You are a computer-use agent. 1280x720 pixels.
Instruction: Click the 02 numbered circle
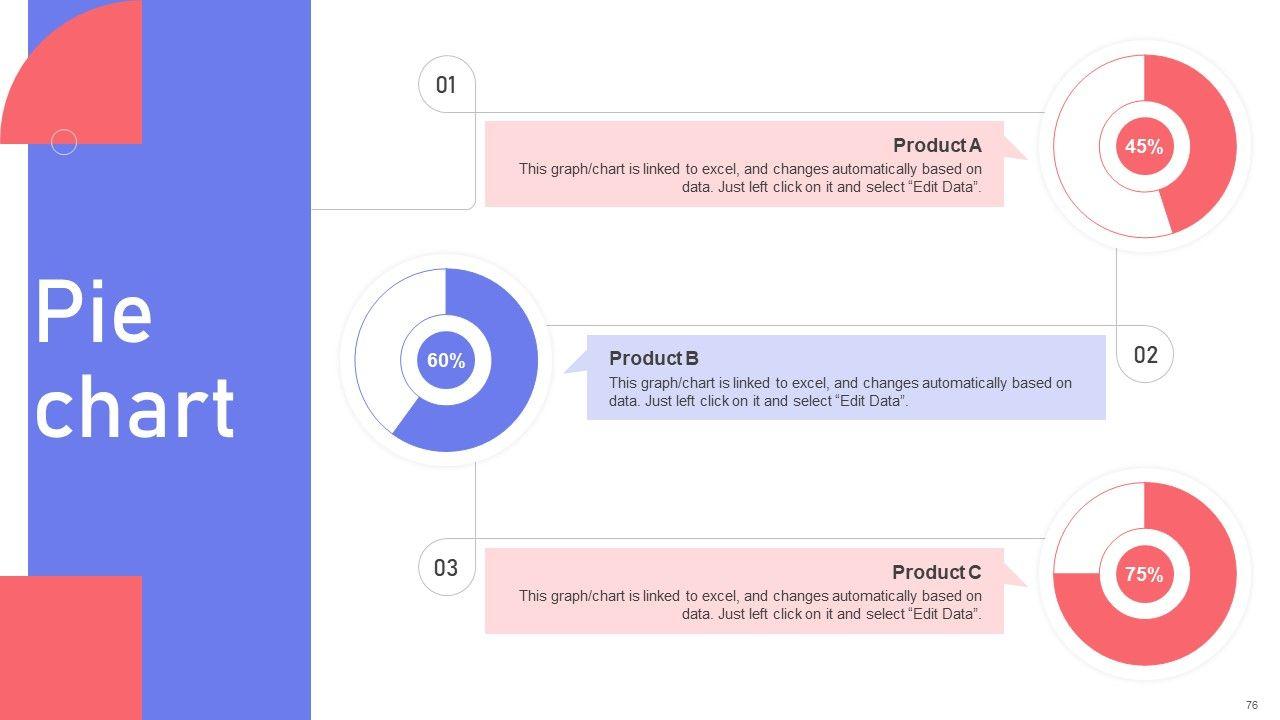point(1145,355)
